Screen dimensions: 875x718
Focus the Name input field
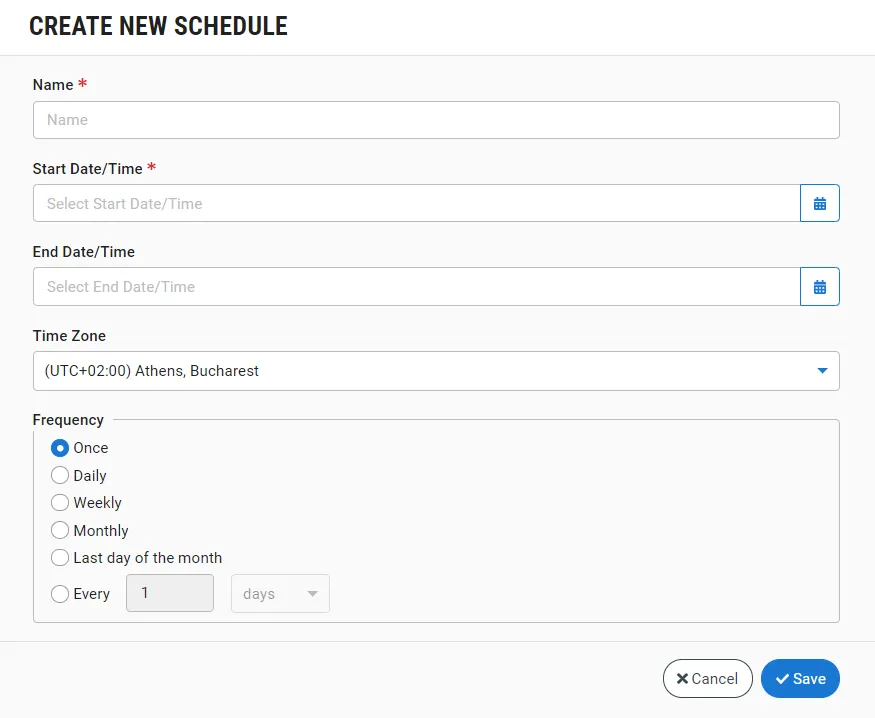436,120
